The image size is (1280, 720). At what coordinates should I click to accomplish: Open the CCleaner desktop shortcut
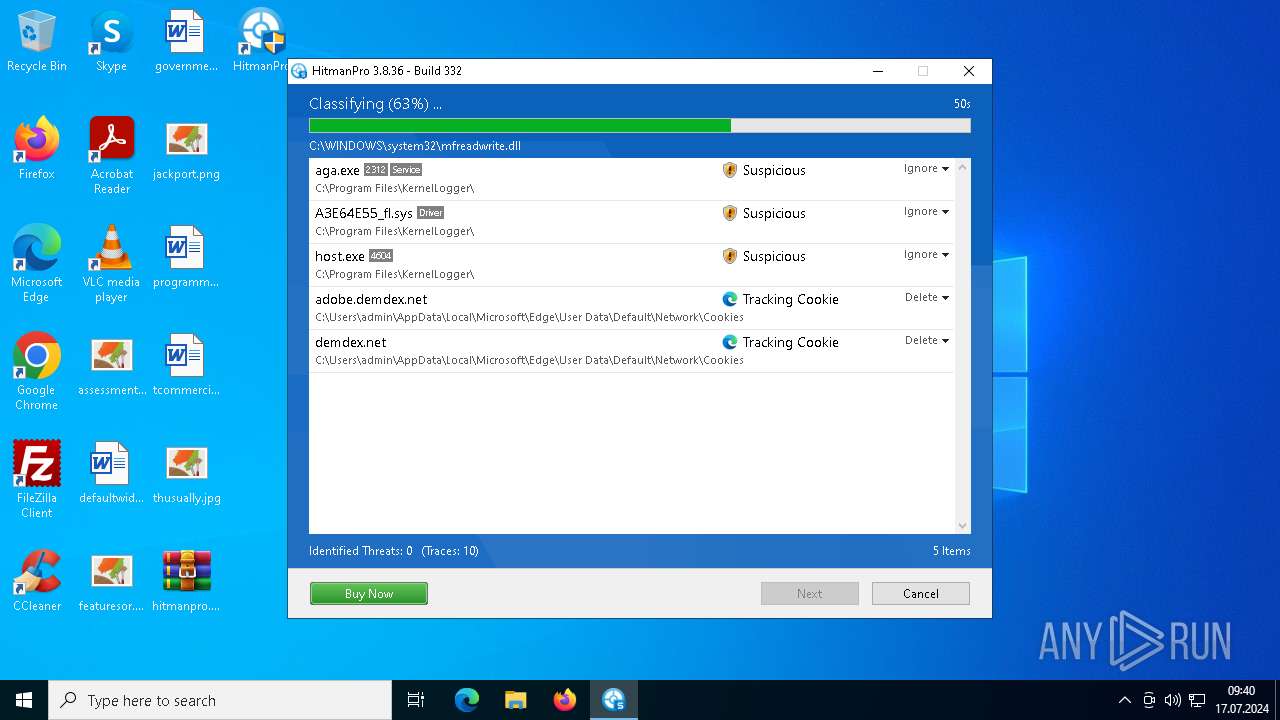click(37, 581)
